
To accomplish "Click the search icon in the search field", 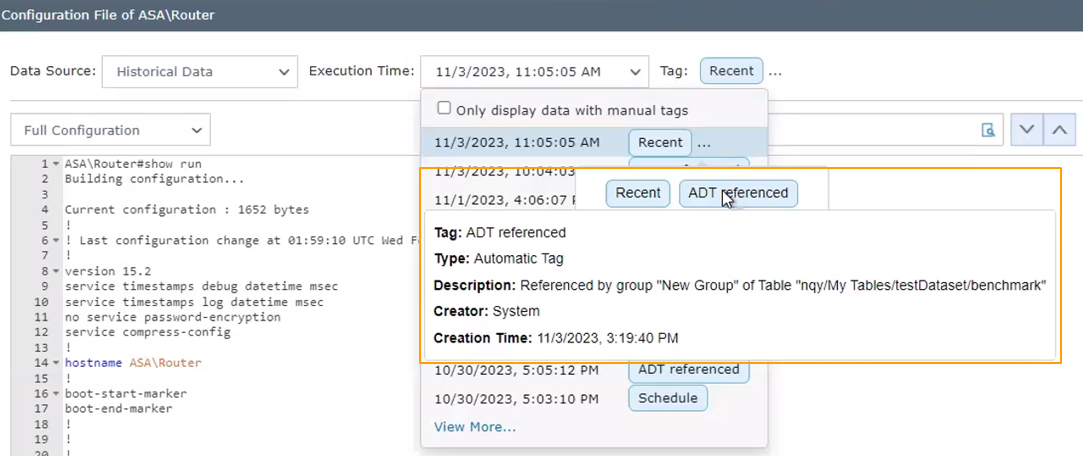I will tap(988, 130).
